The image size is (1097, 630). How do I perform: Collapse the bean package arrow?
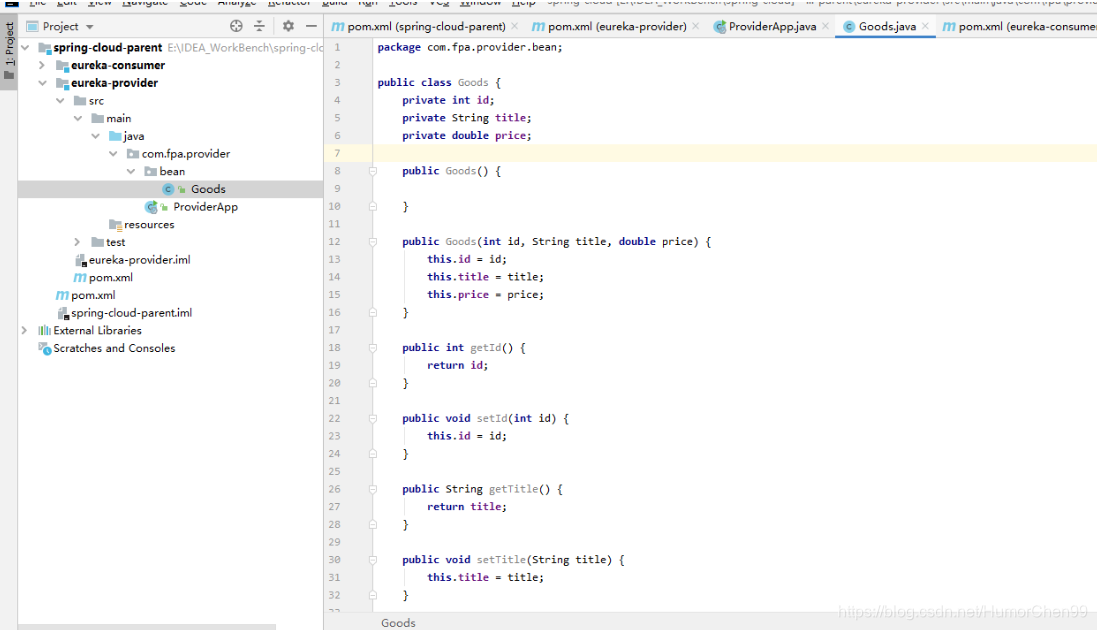[x=131, y=172]
